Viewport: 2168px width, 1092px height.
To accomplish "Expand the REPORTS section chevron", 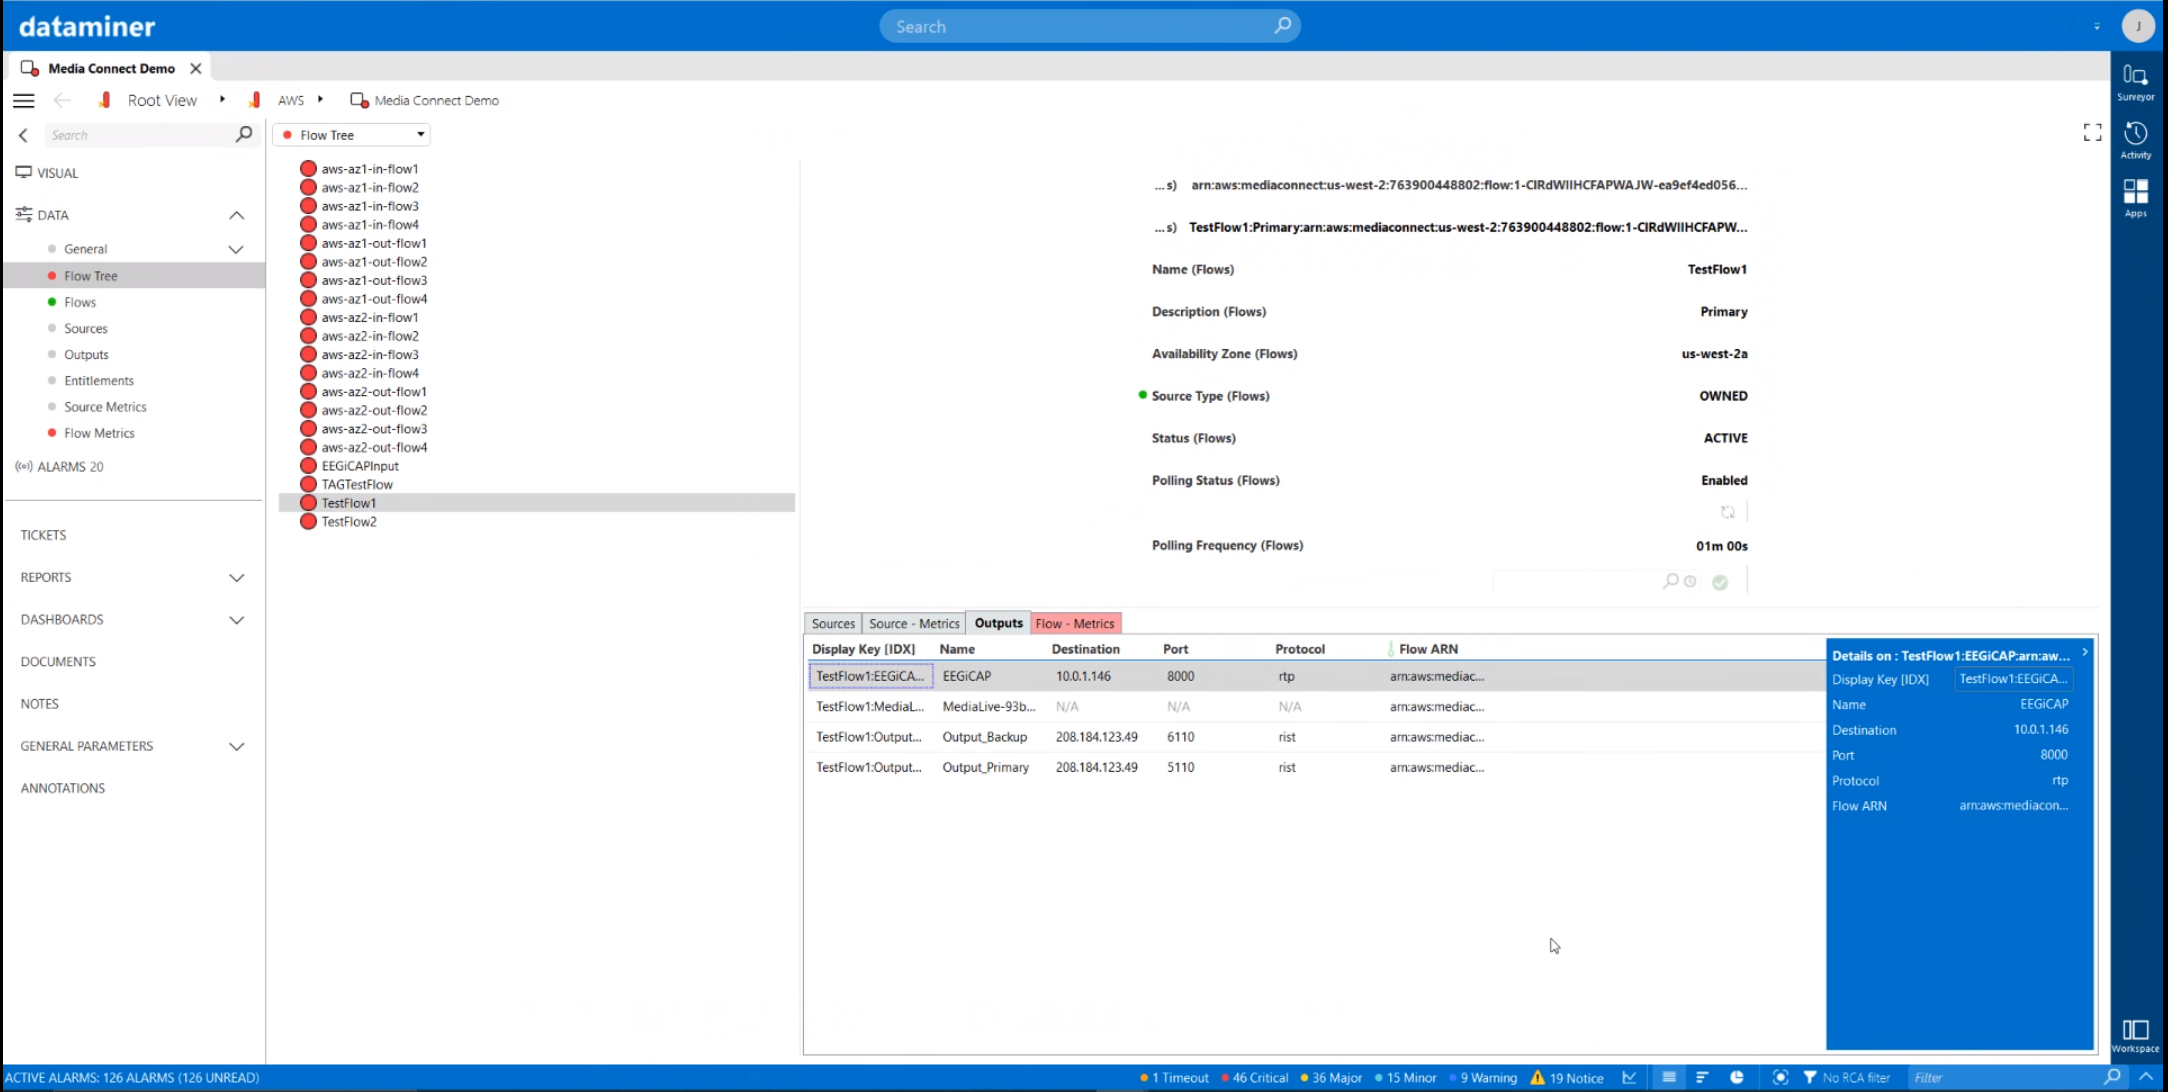I will tap(236, 578).
